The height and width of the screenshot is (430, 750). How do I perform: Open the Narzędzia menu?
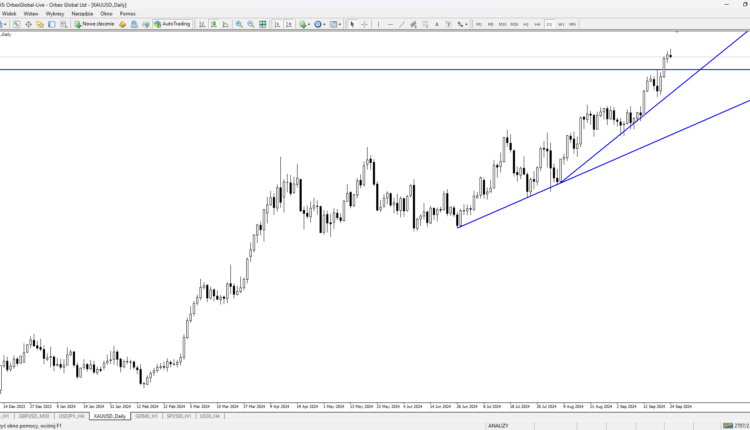82,14
